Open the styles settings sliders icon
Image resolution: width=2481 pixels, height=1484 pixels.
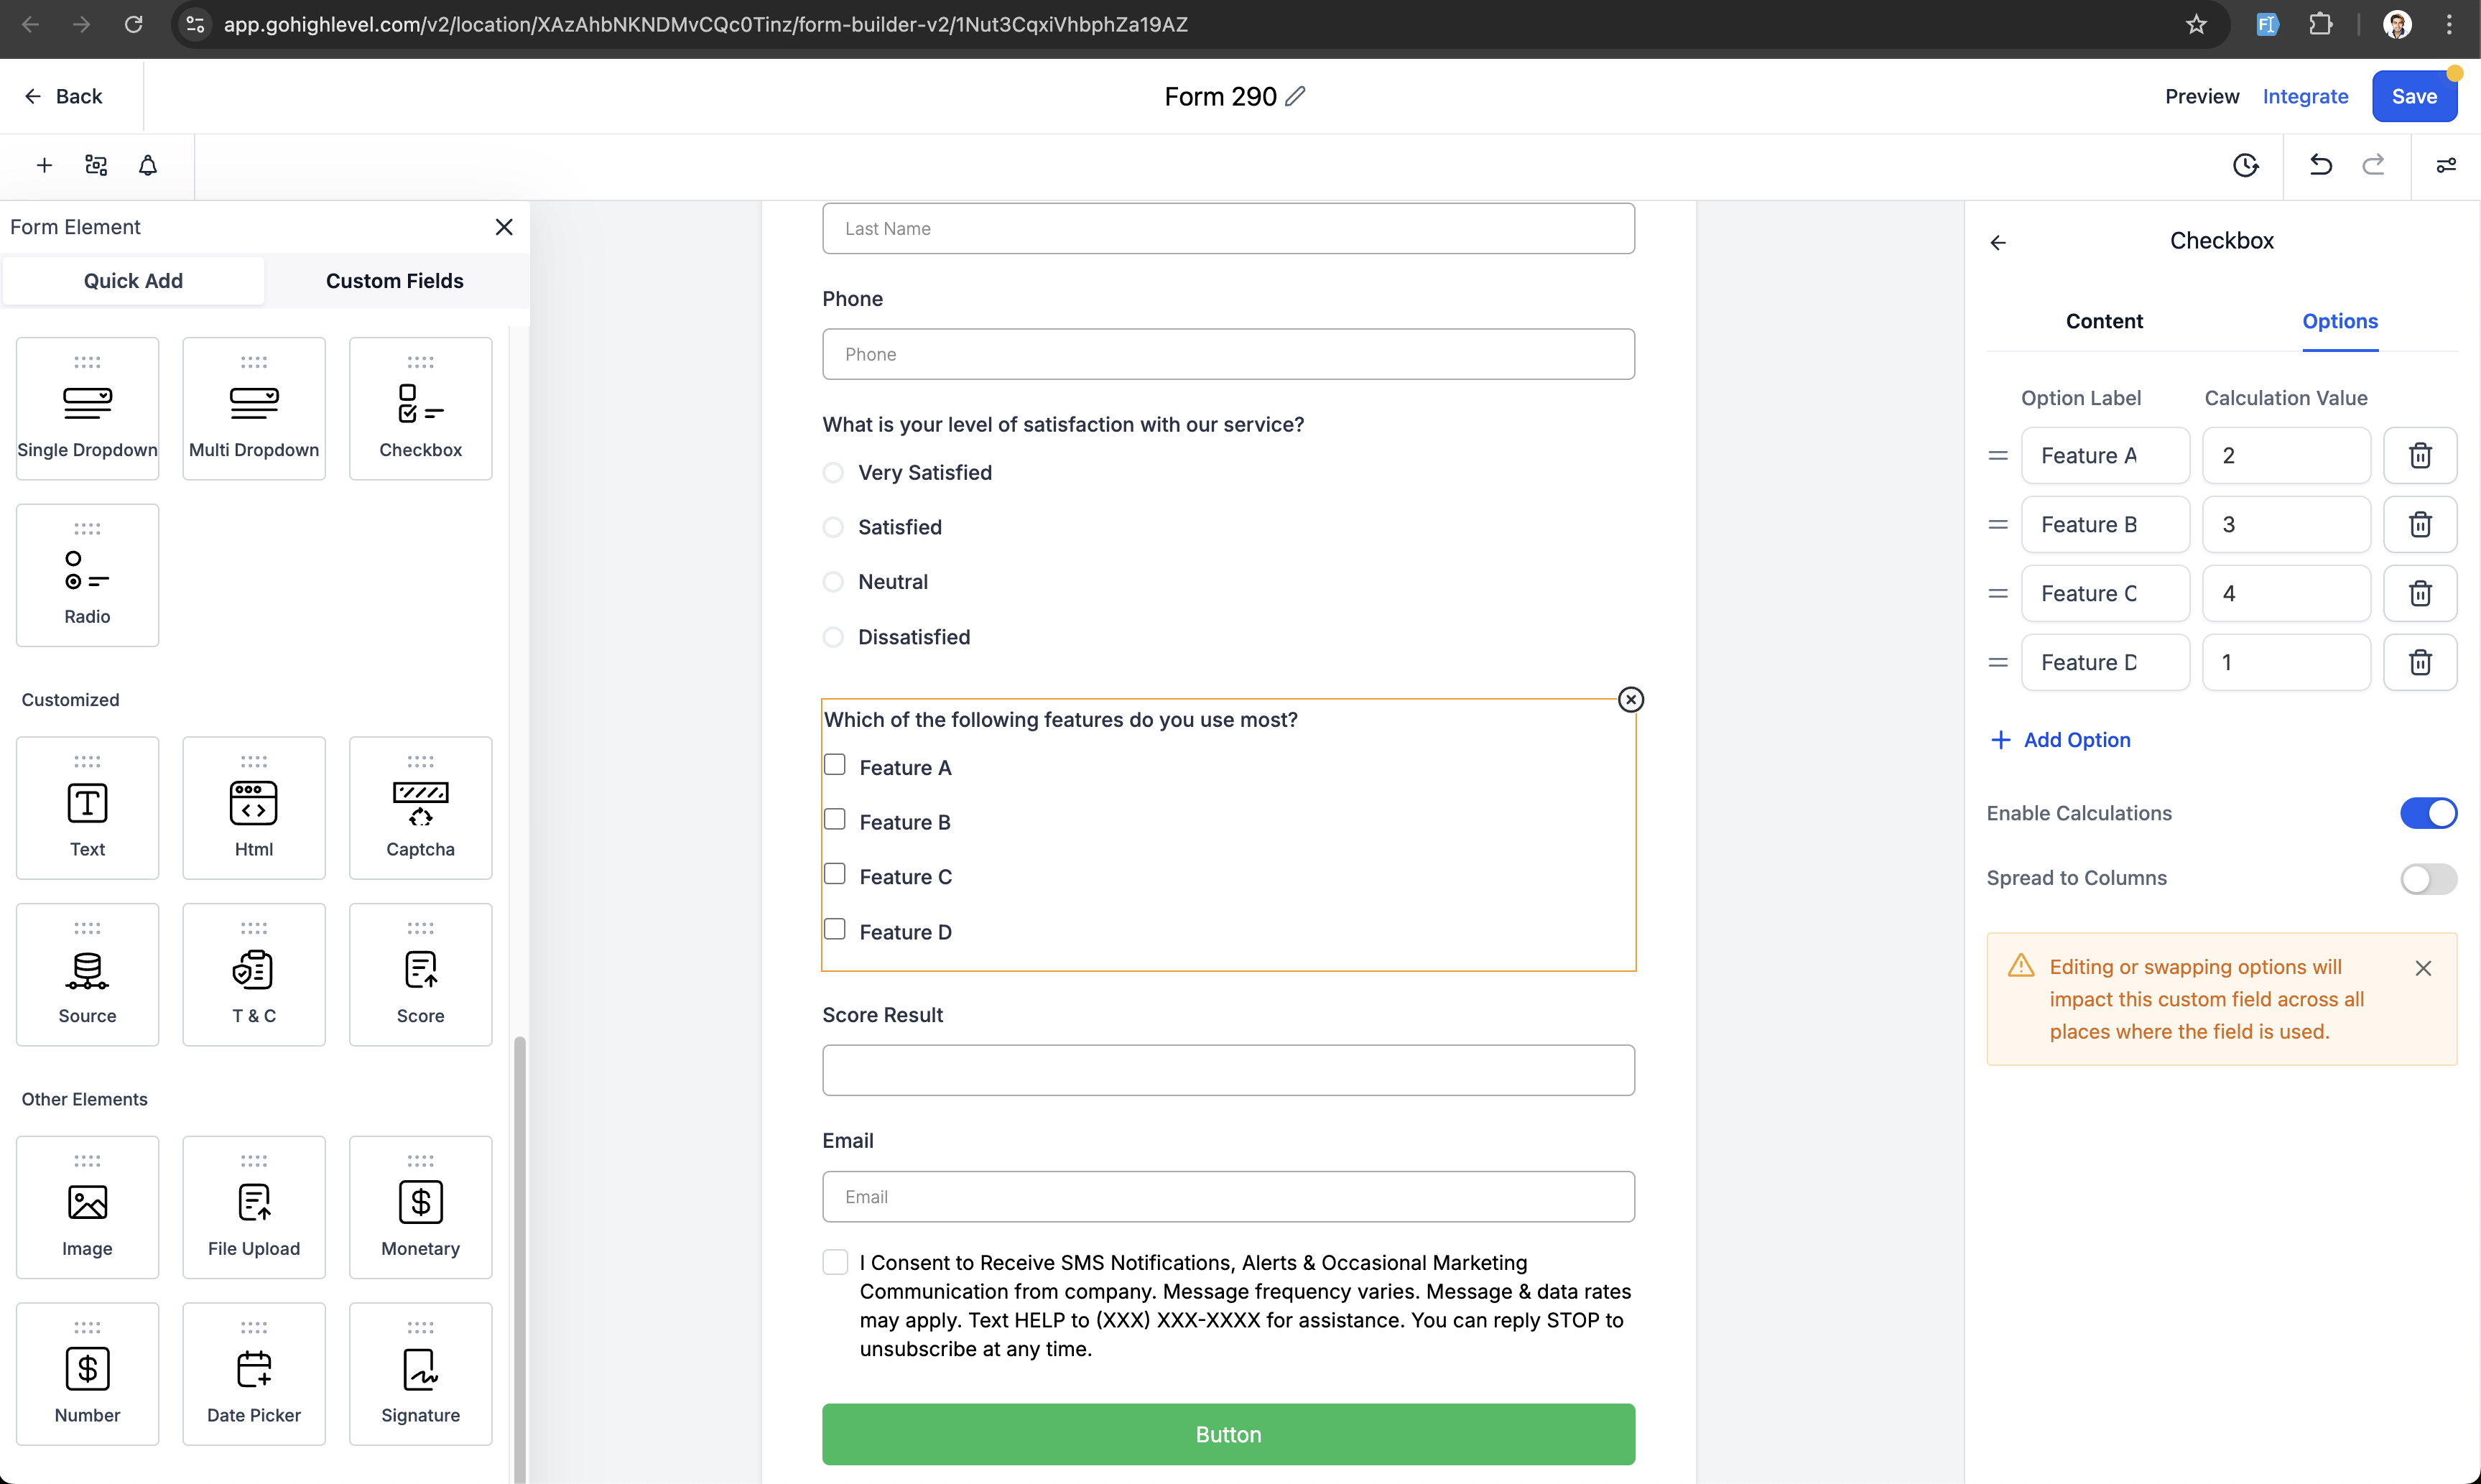coord(2446,165)
